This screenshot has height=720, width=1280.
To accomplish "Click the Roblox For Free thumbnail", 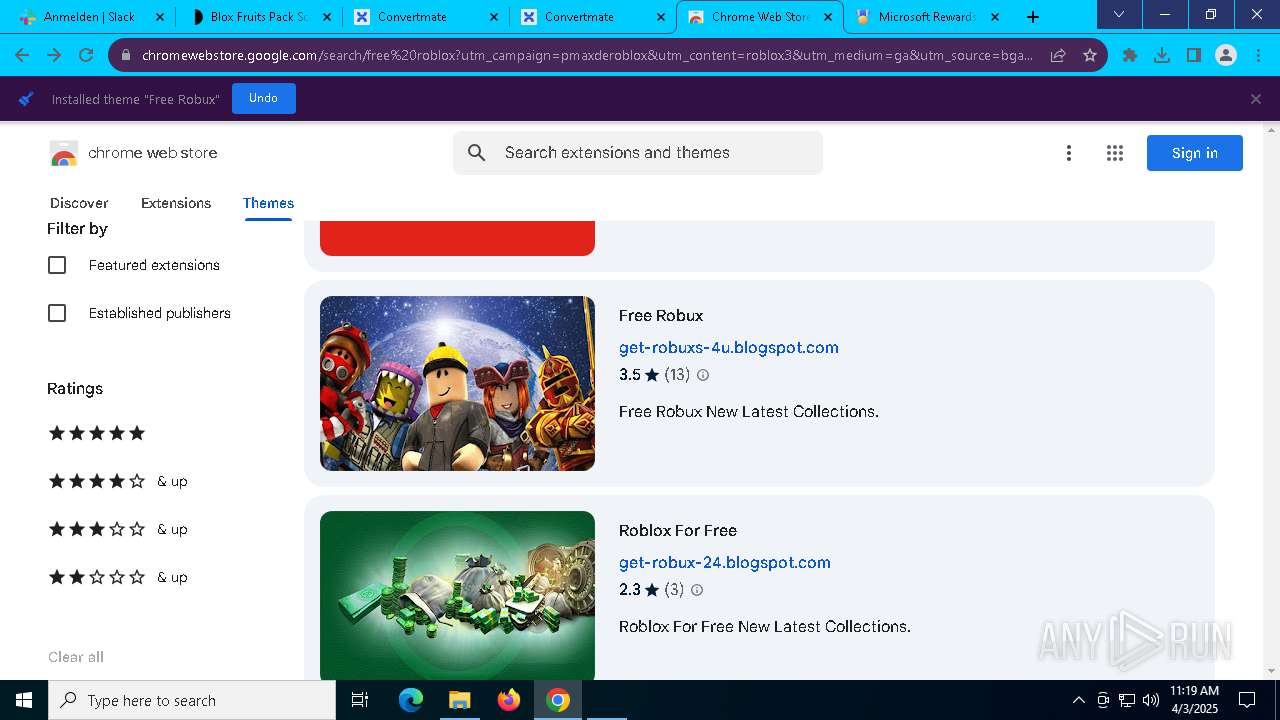I will click(x=457, y=596).
